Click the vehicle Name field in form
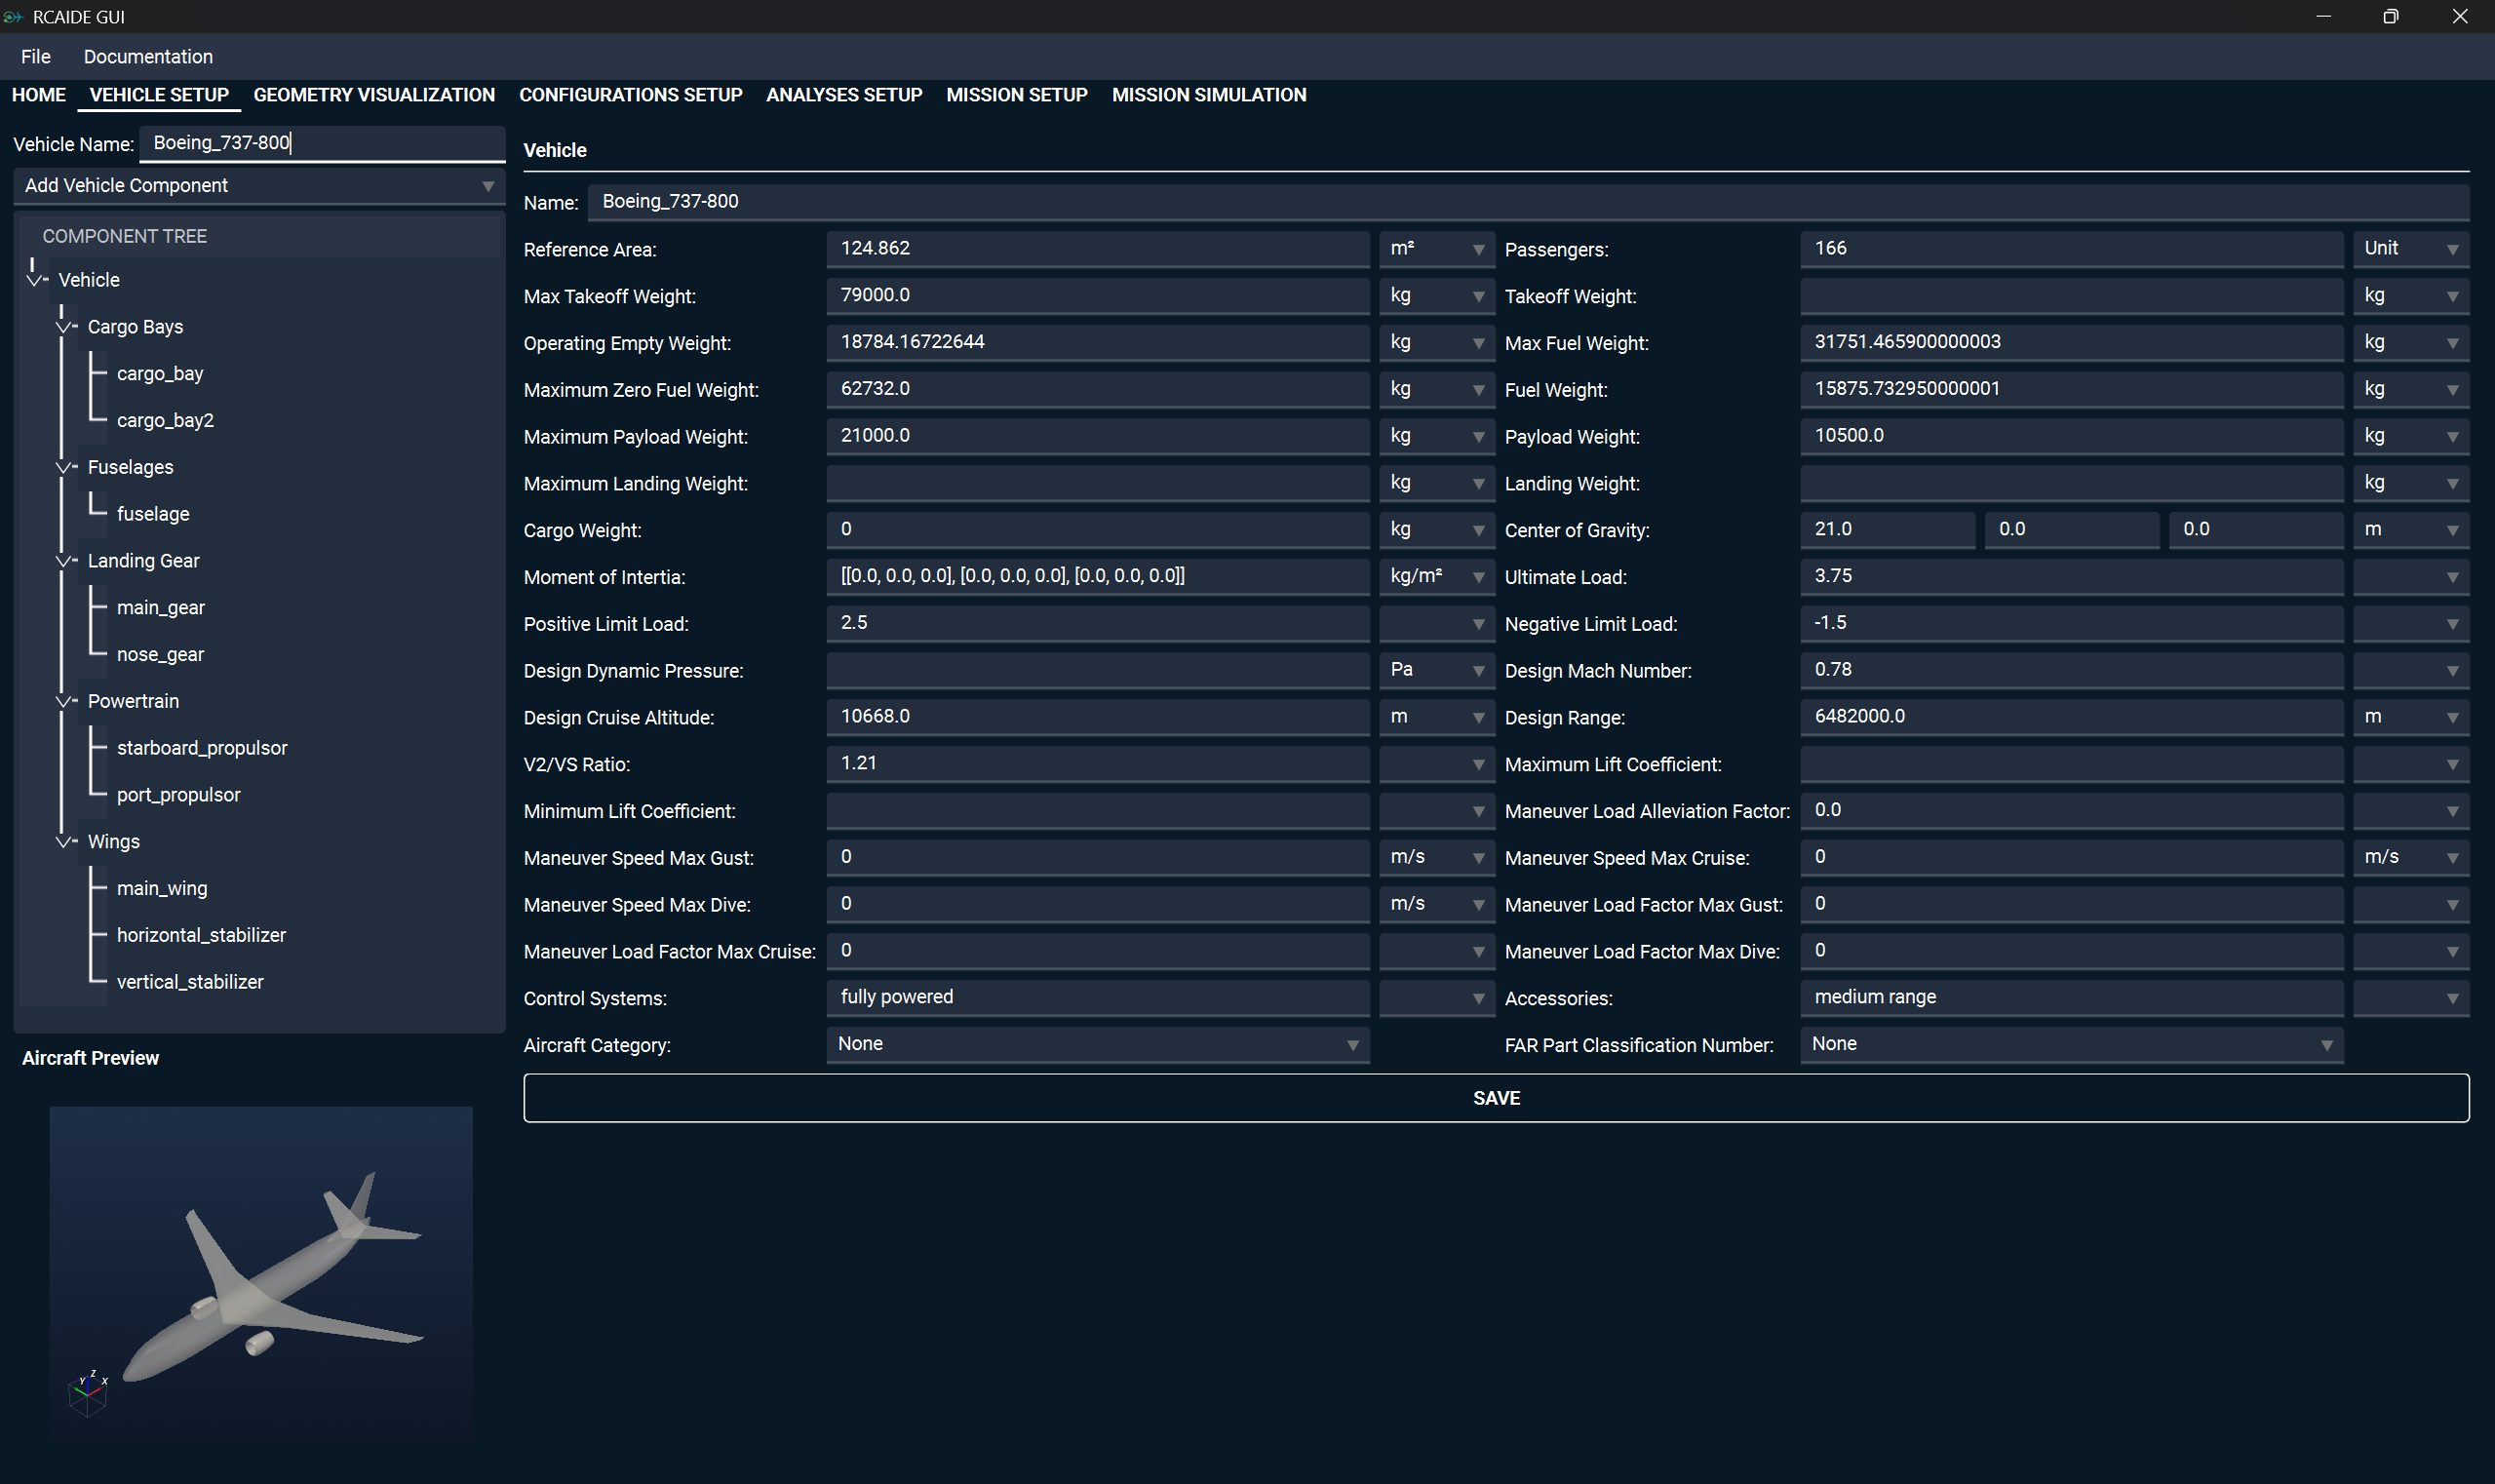2495x1484 pixels. tap(1528, 202)
